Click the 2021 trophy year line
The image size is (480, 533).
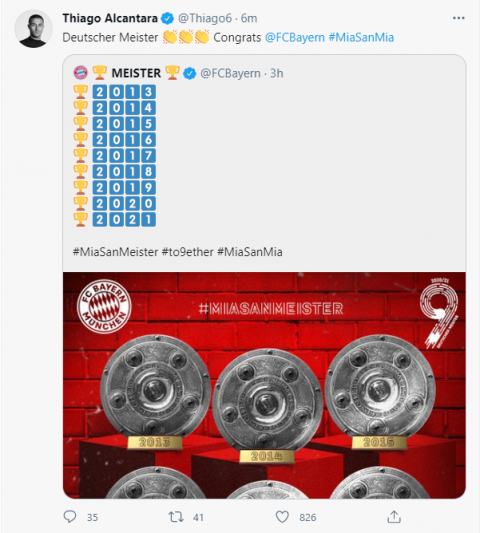point(115,220)
